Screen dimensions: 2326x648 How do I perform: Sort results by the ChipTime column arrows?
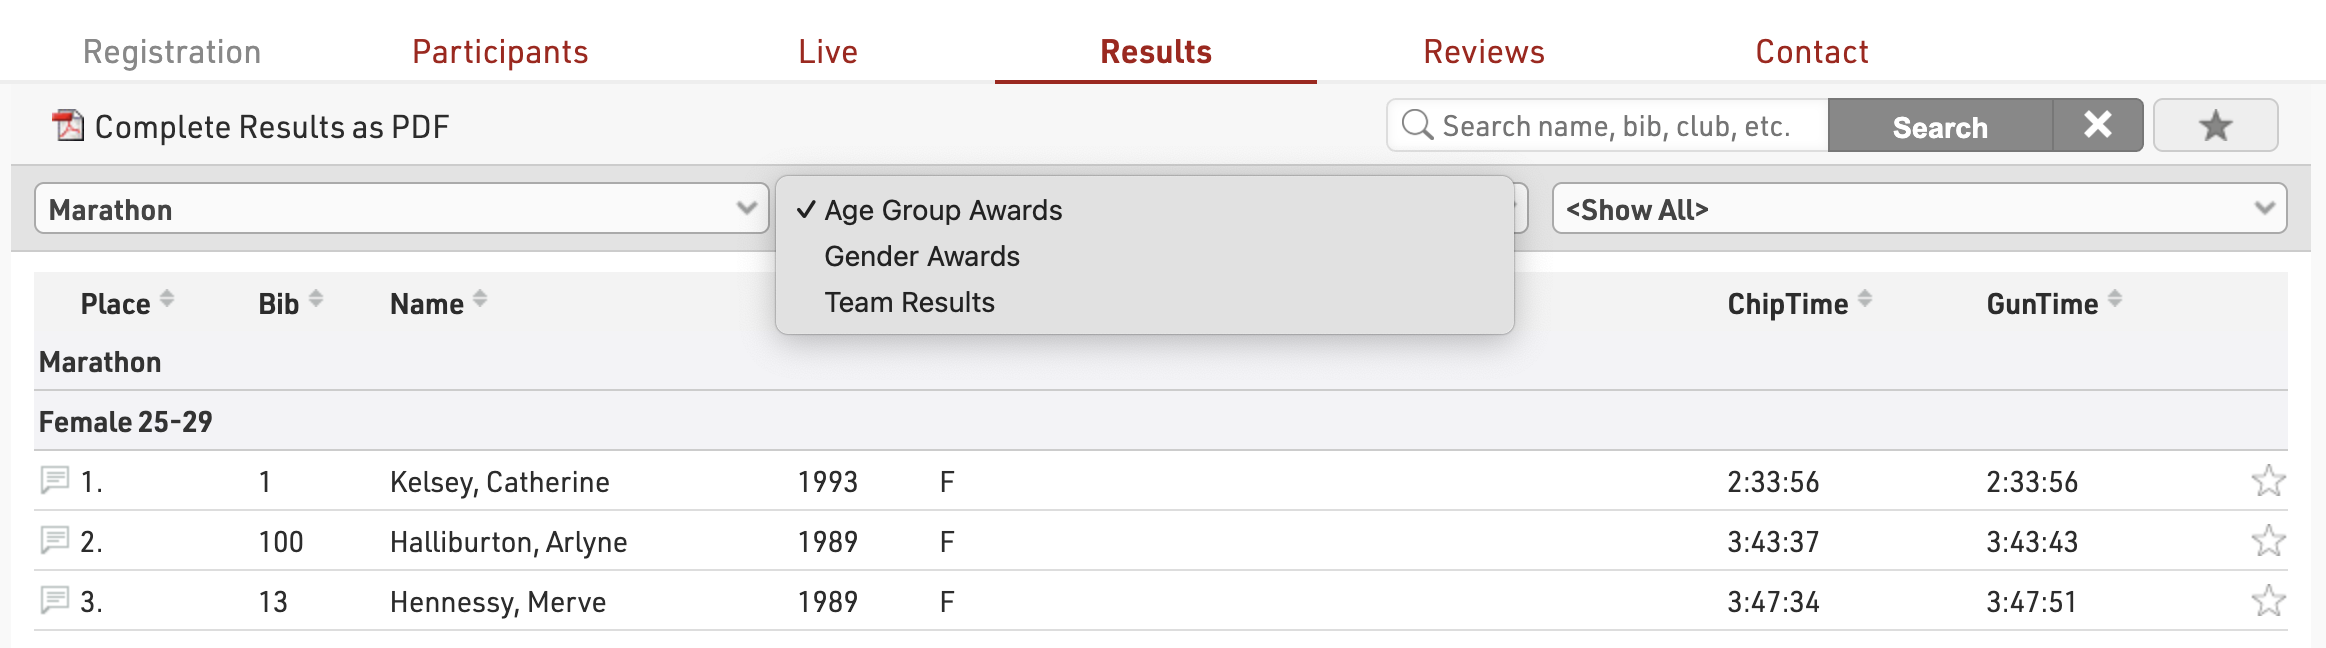[1865, 299]
